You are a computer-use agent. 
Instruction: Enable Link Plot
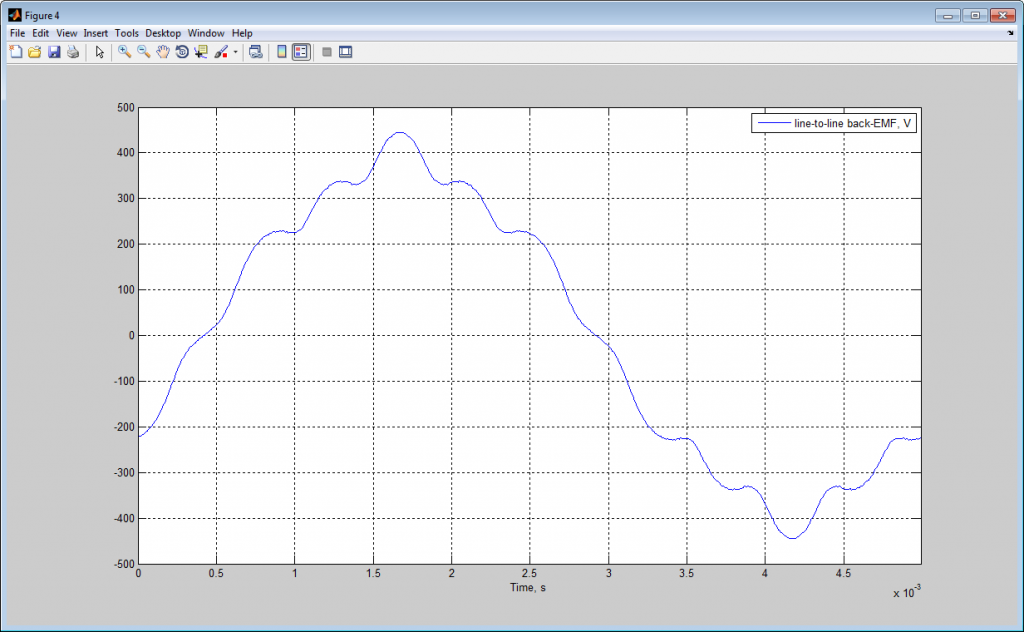(x=258, y=51)
